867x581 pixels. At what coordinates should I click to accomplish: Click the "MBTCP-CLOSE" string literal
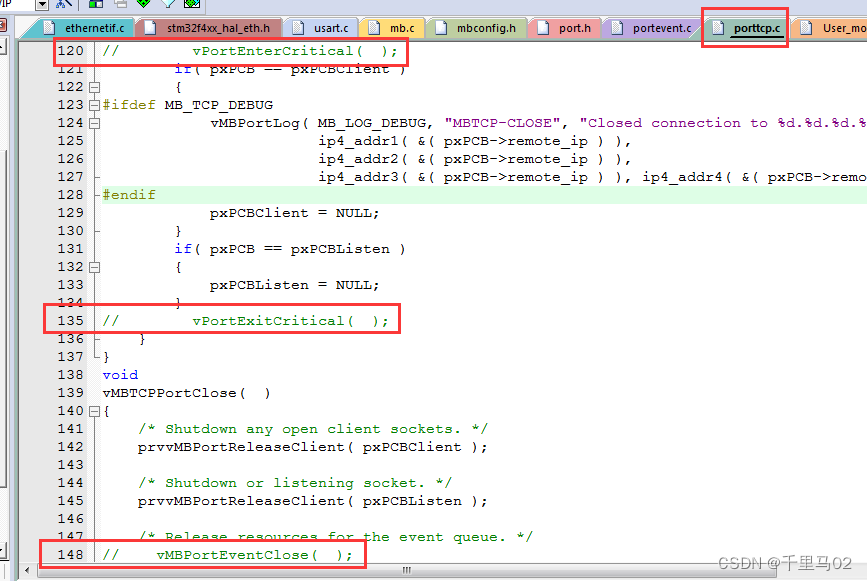(502, 123)
